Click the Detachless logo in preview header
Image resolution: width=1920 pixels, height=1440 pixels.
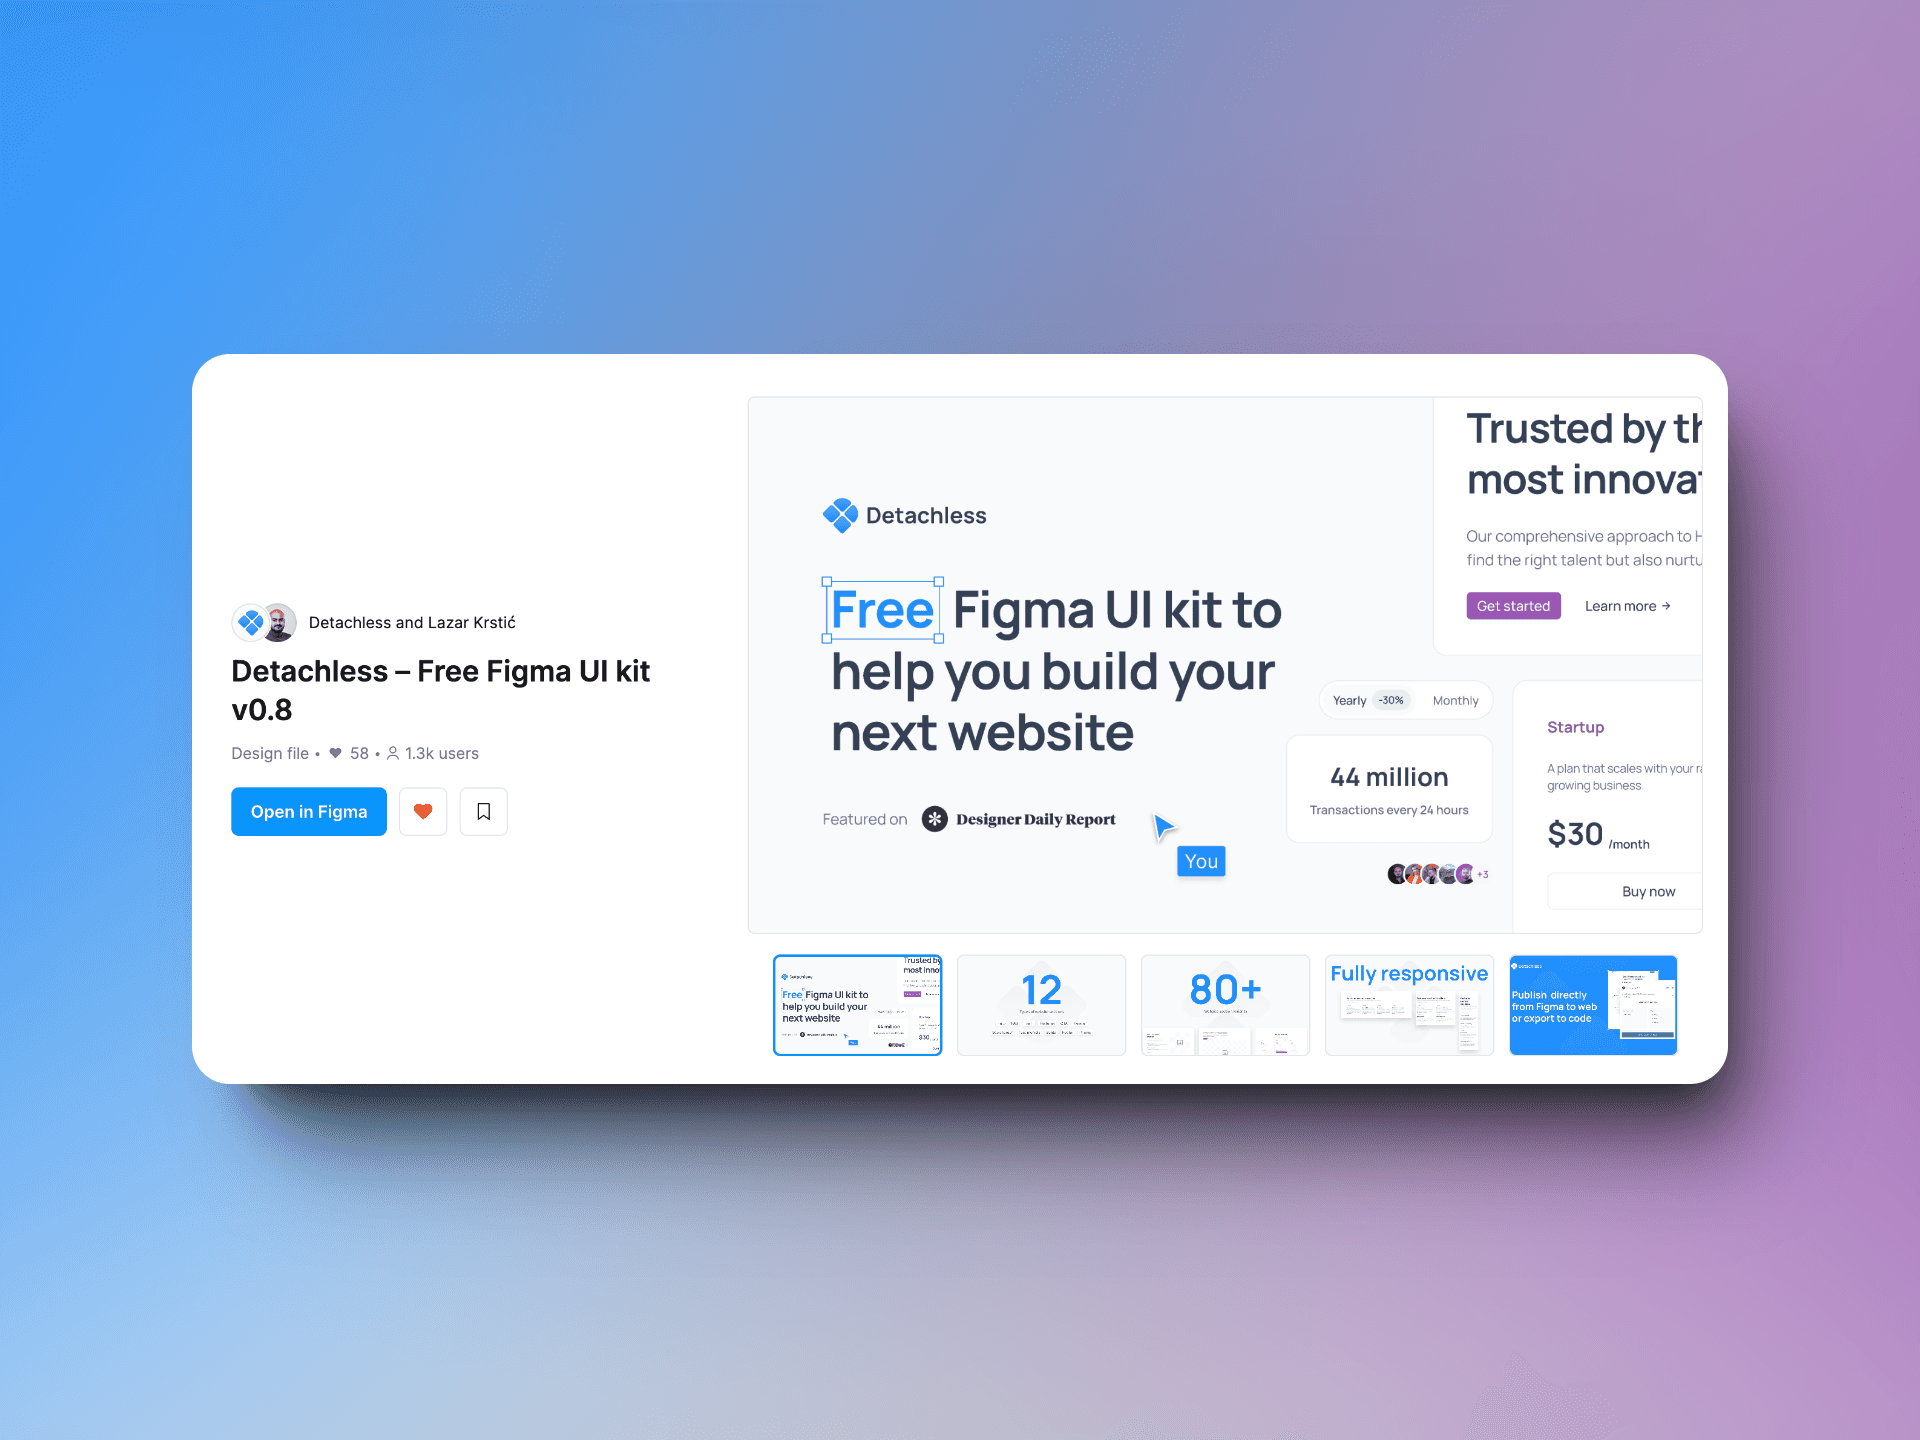[836, 514]
